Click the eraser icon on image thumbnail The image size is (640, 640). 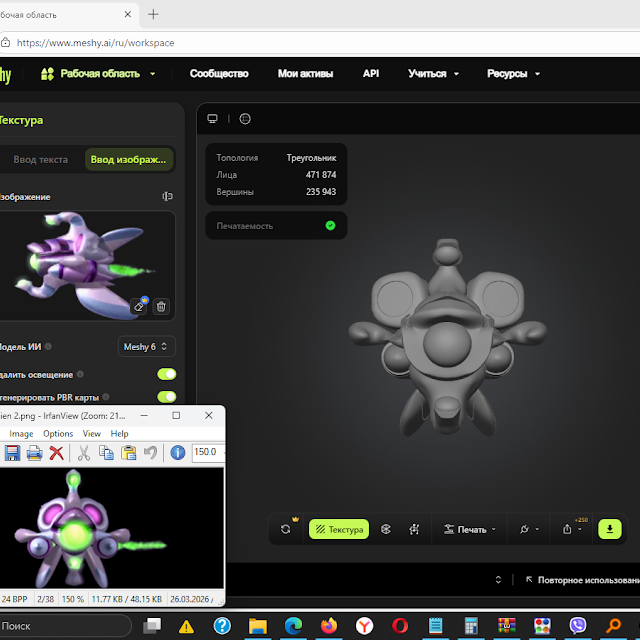tap(139, 306)
